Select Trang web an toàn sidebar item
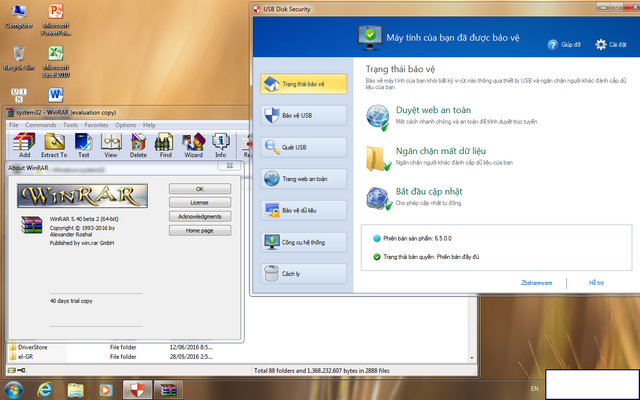640x400 pixels. (303, 179)
